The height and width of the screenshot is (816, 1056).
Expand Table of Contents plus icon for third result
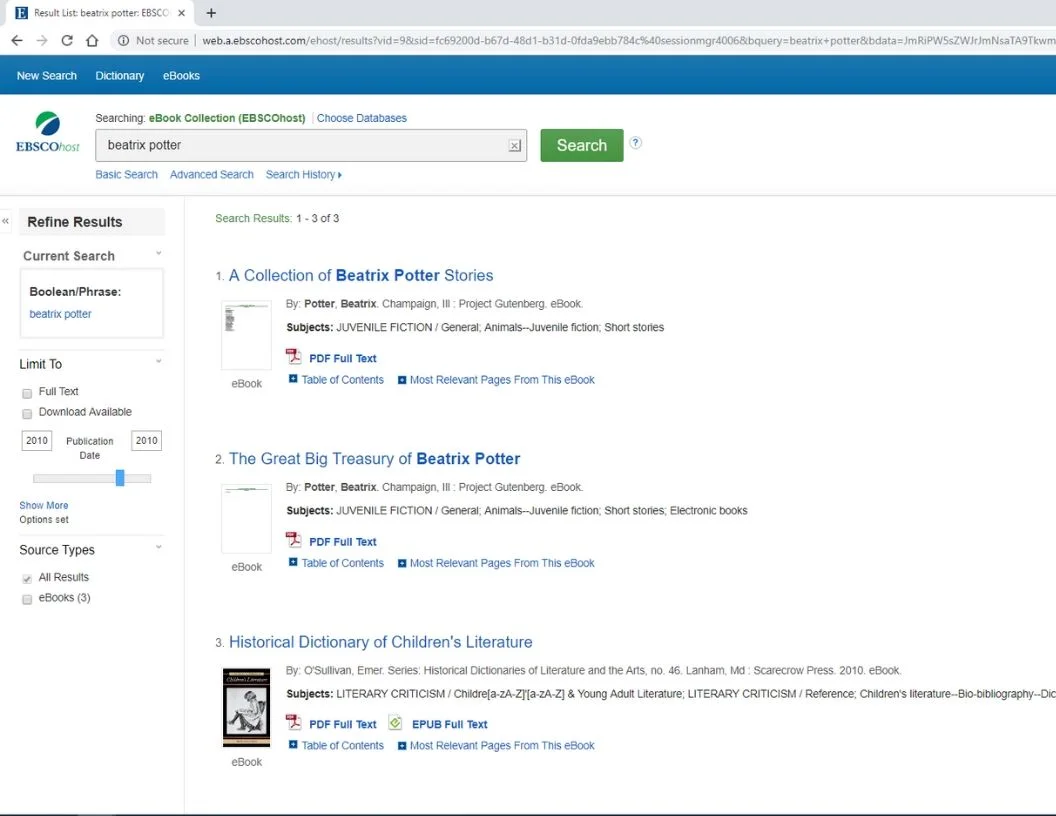(293, 745)
